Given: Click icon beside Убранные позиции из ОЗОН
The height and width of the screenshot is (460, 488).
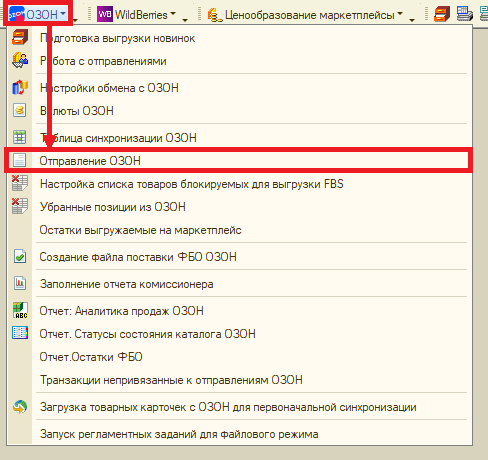Looking at the screenshot, I should coord(20,206).
